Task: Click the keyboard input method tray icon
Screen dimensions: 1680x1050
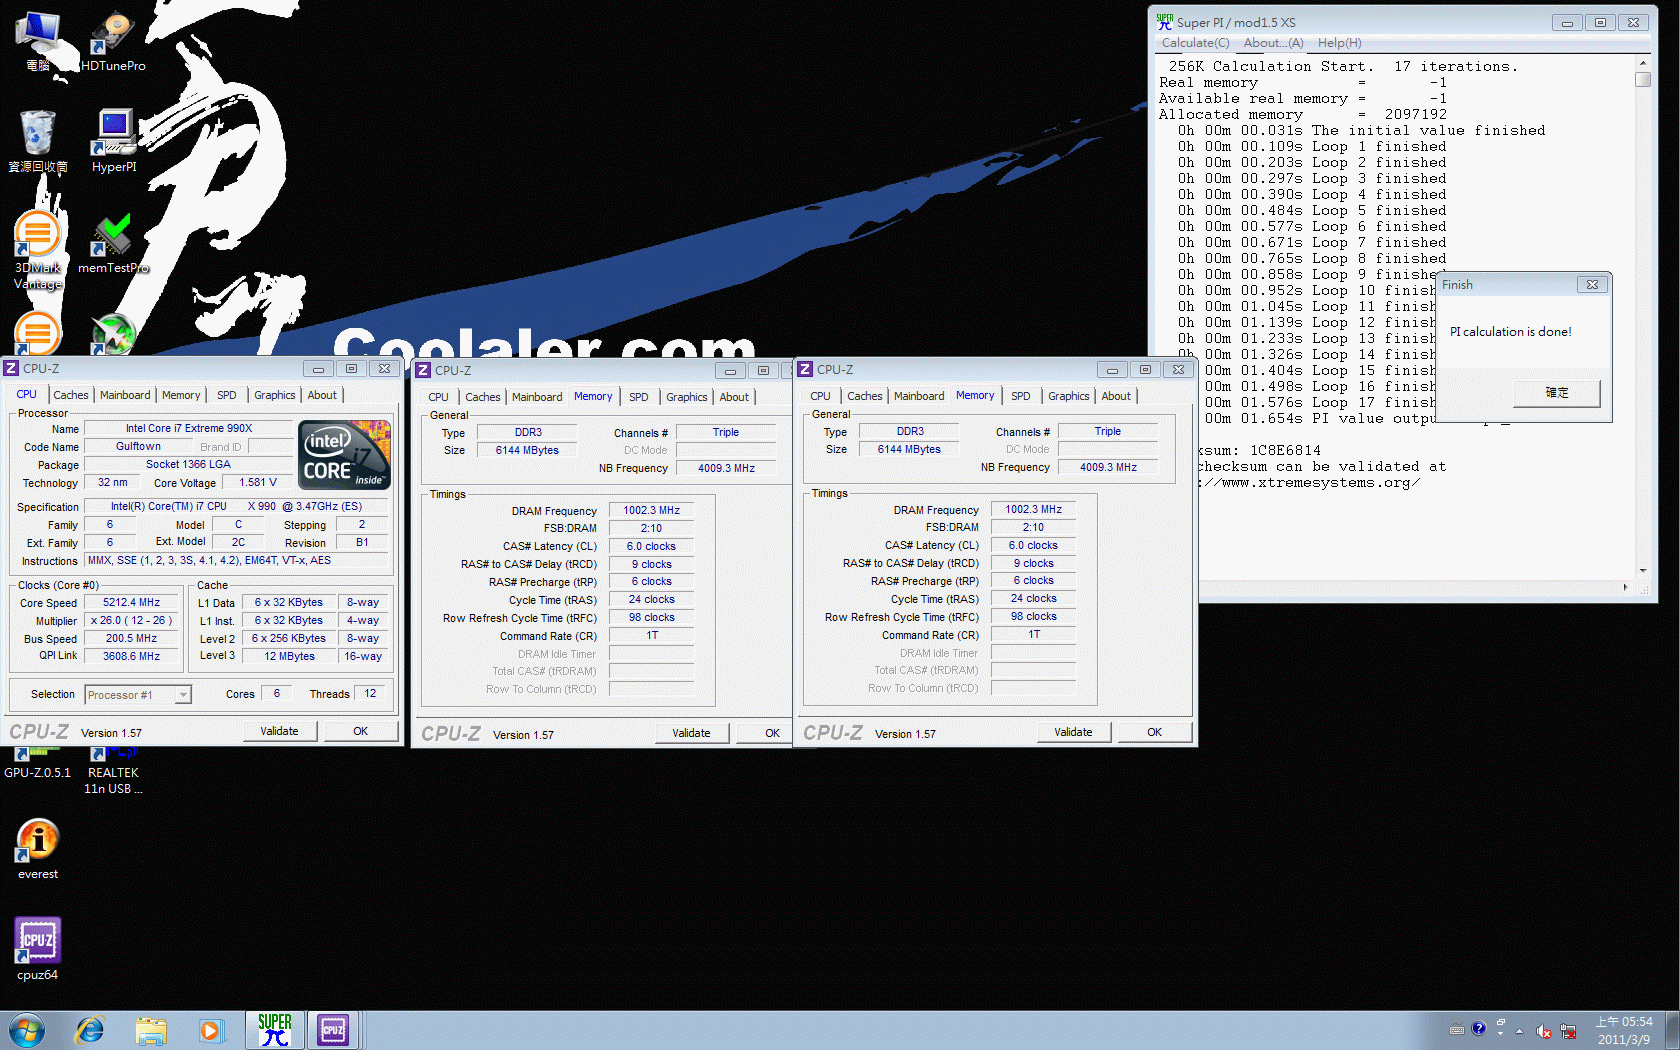Action: (x=1457, y=1029)
